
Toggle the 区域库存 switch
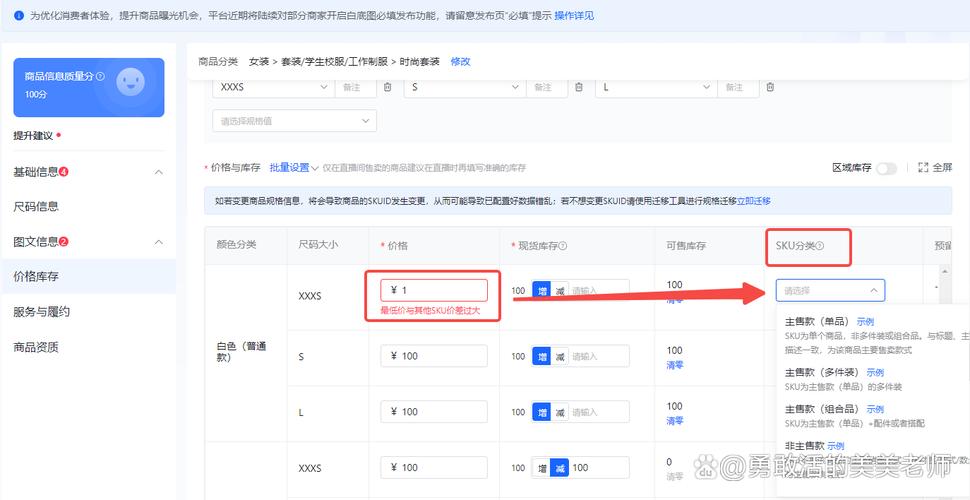pos(886,168)
